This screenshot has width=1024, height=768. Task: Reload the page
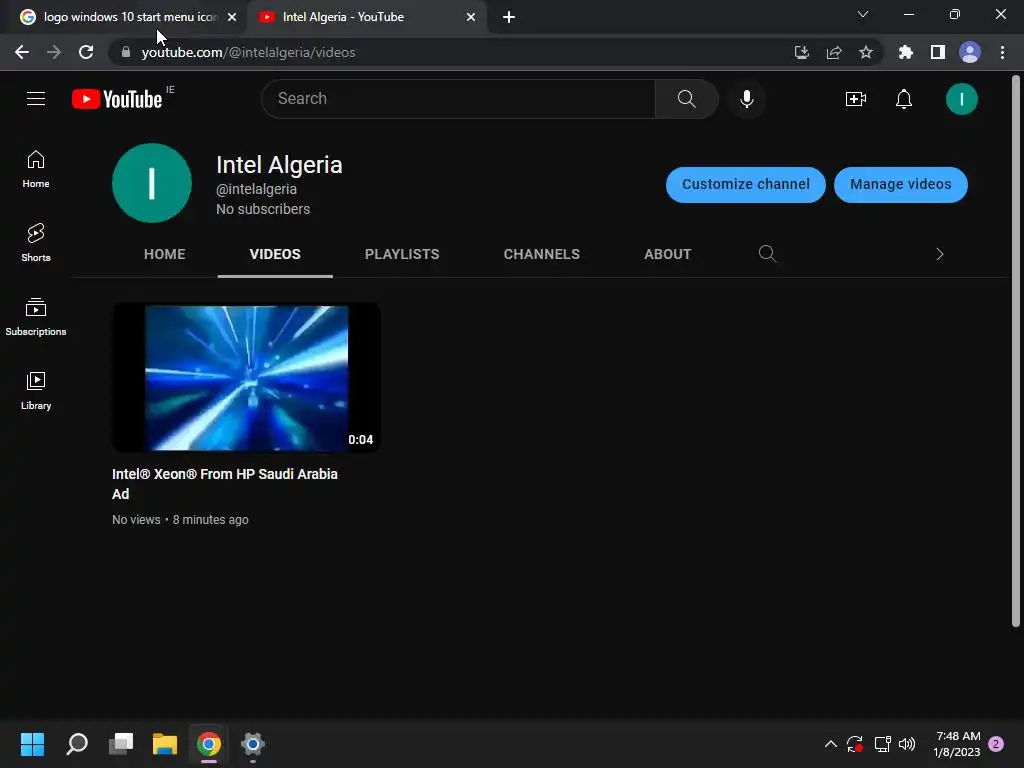click(x=86, y=52)
